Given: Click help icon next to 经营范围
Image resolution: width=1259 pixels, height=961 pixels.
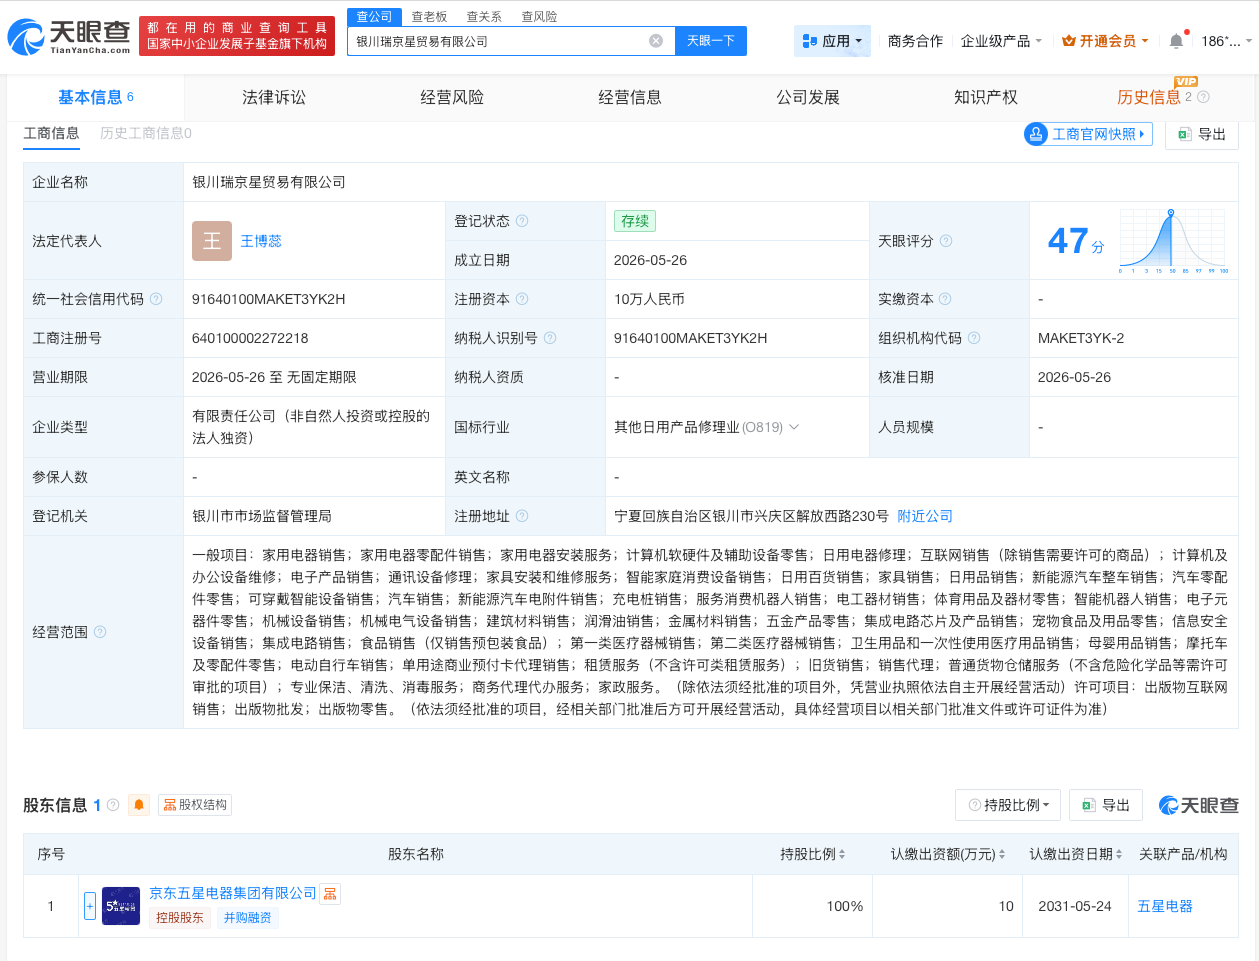Looking at the screenshot, I should 100,632.
